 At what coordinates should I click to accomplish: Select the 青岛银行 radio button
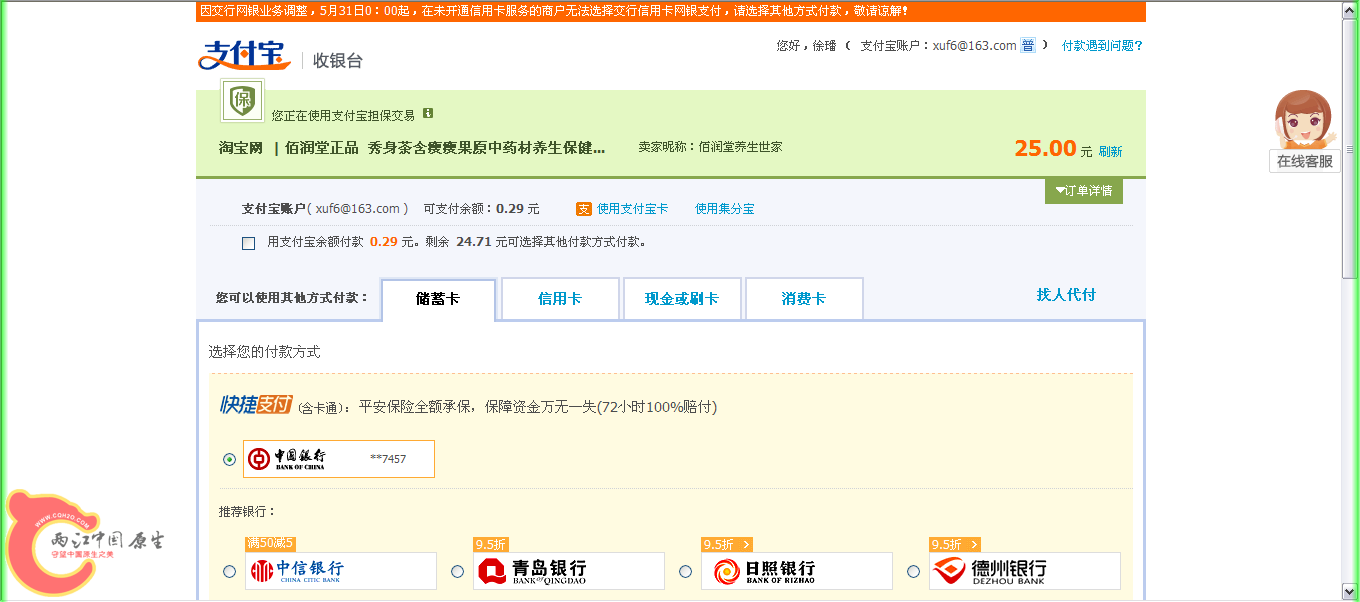click(x=458, y=571)
